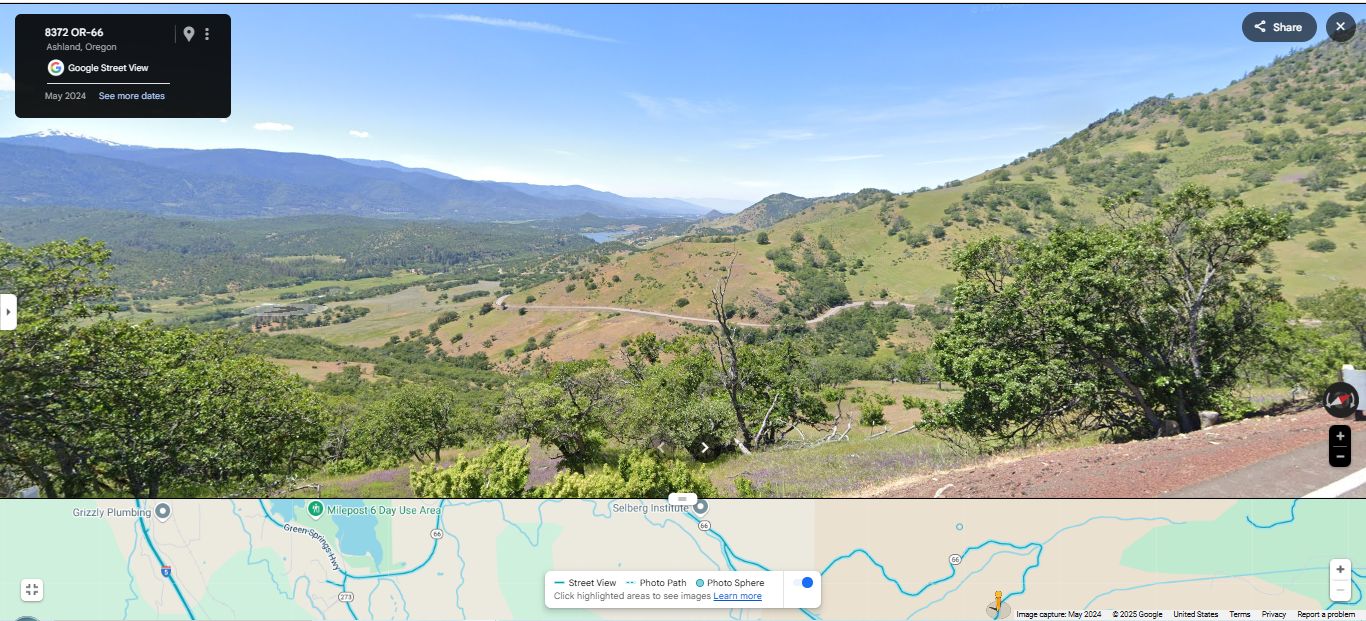Select the Pegman marker on the minimap
Image resolution: width=1366 pixels, height=621 pixels.
[997, 604]
